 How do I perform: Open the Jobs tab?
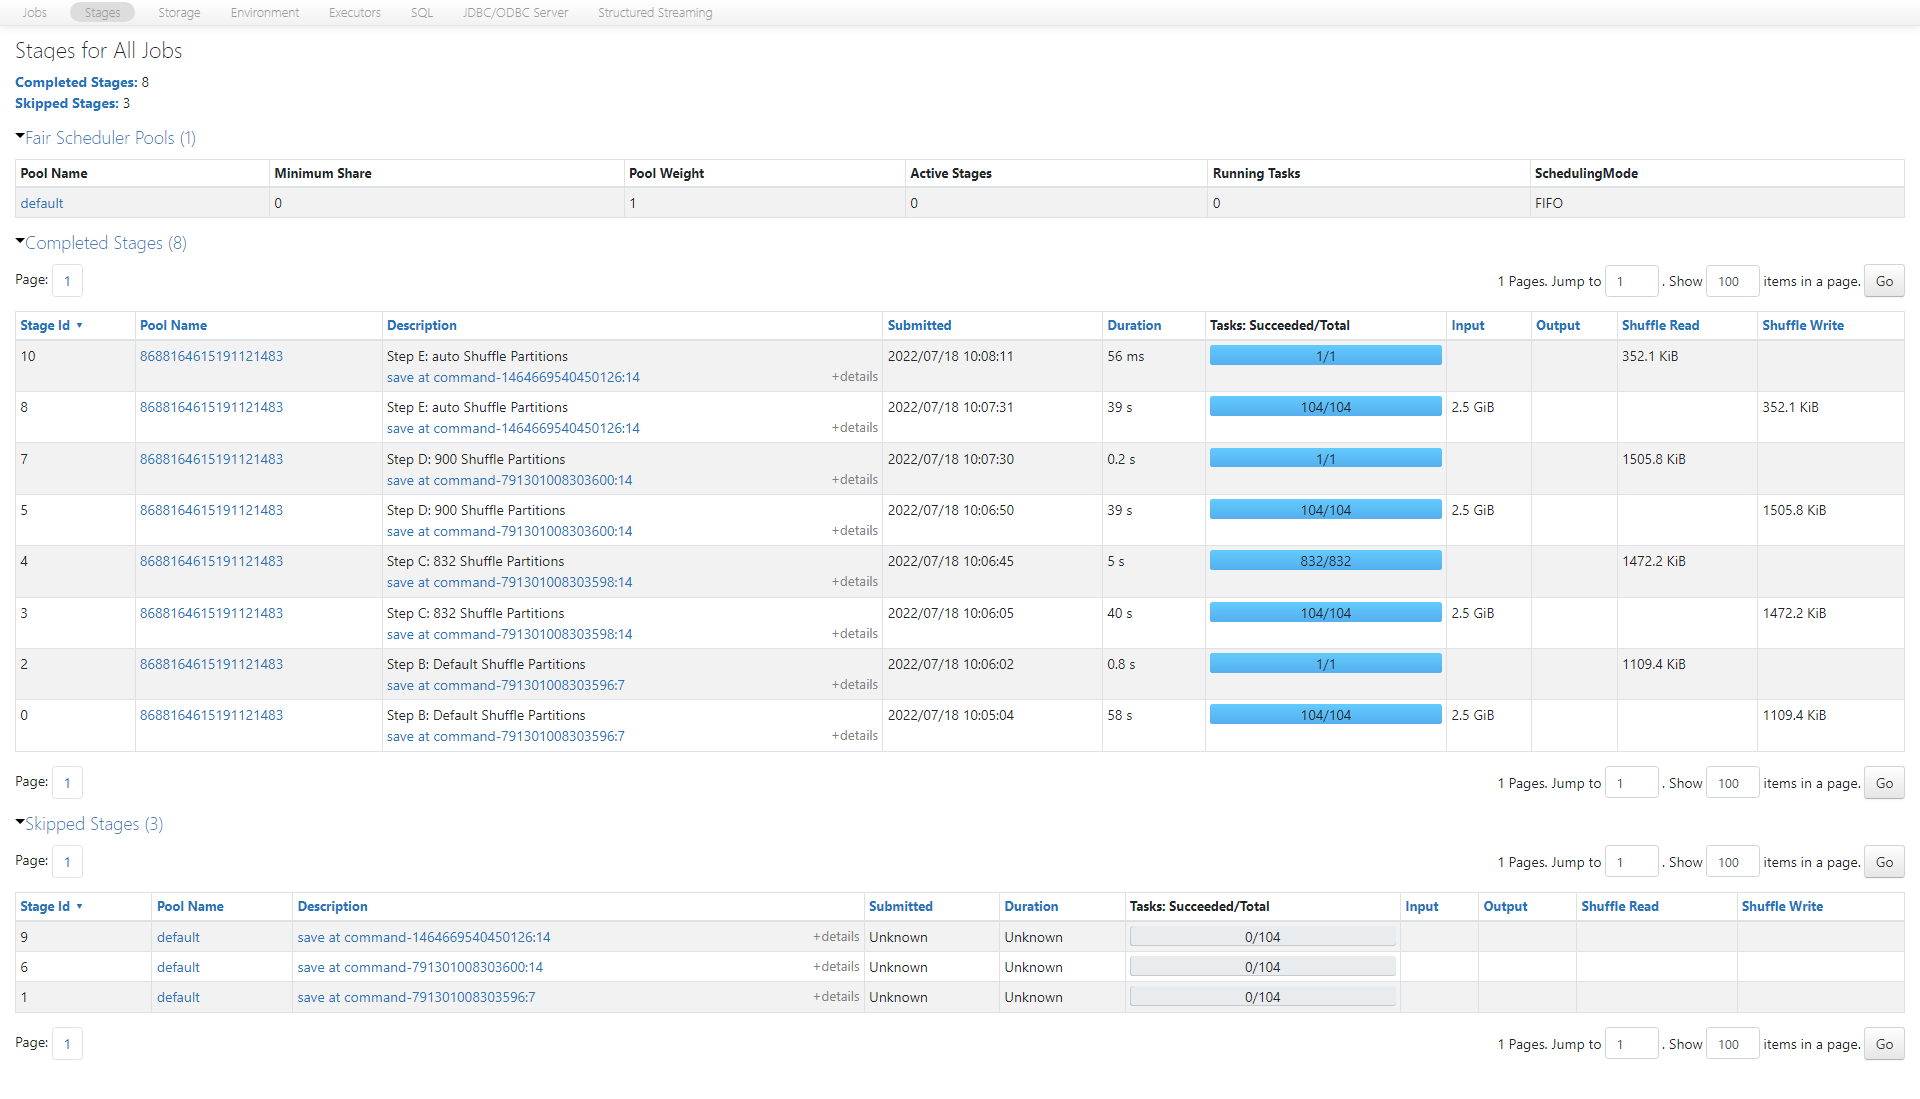pos(35,13)
